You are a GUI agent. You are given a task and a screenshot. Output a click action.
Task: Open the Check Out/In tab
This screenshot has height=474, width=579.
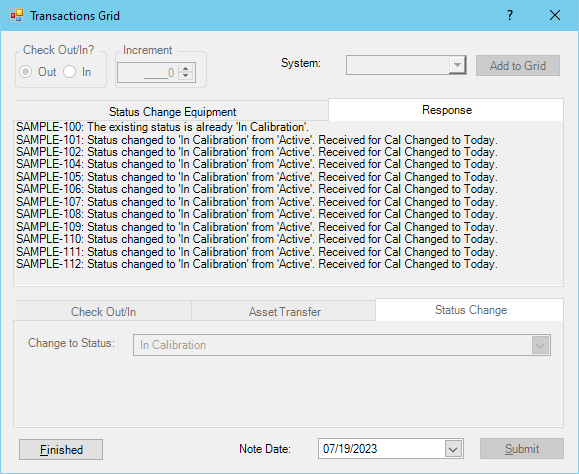pyautogui.click(x=103, y=312)
